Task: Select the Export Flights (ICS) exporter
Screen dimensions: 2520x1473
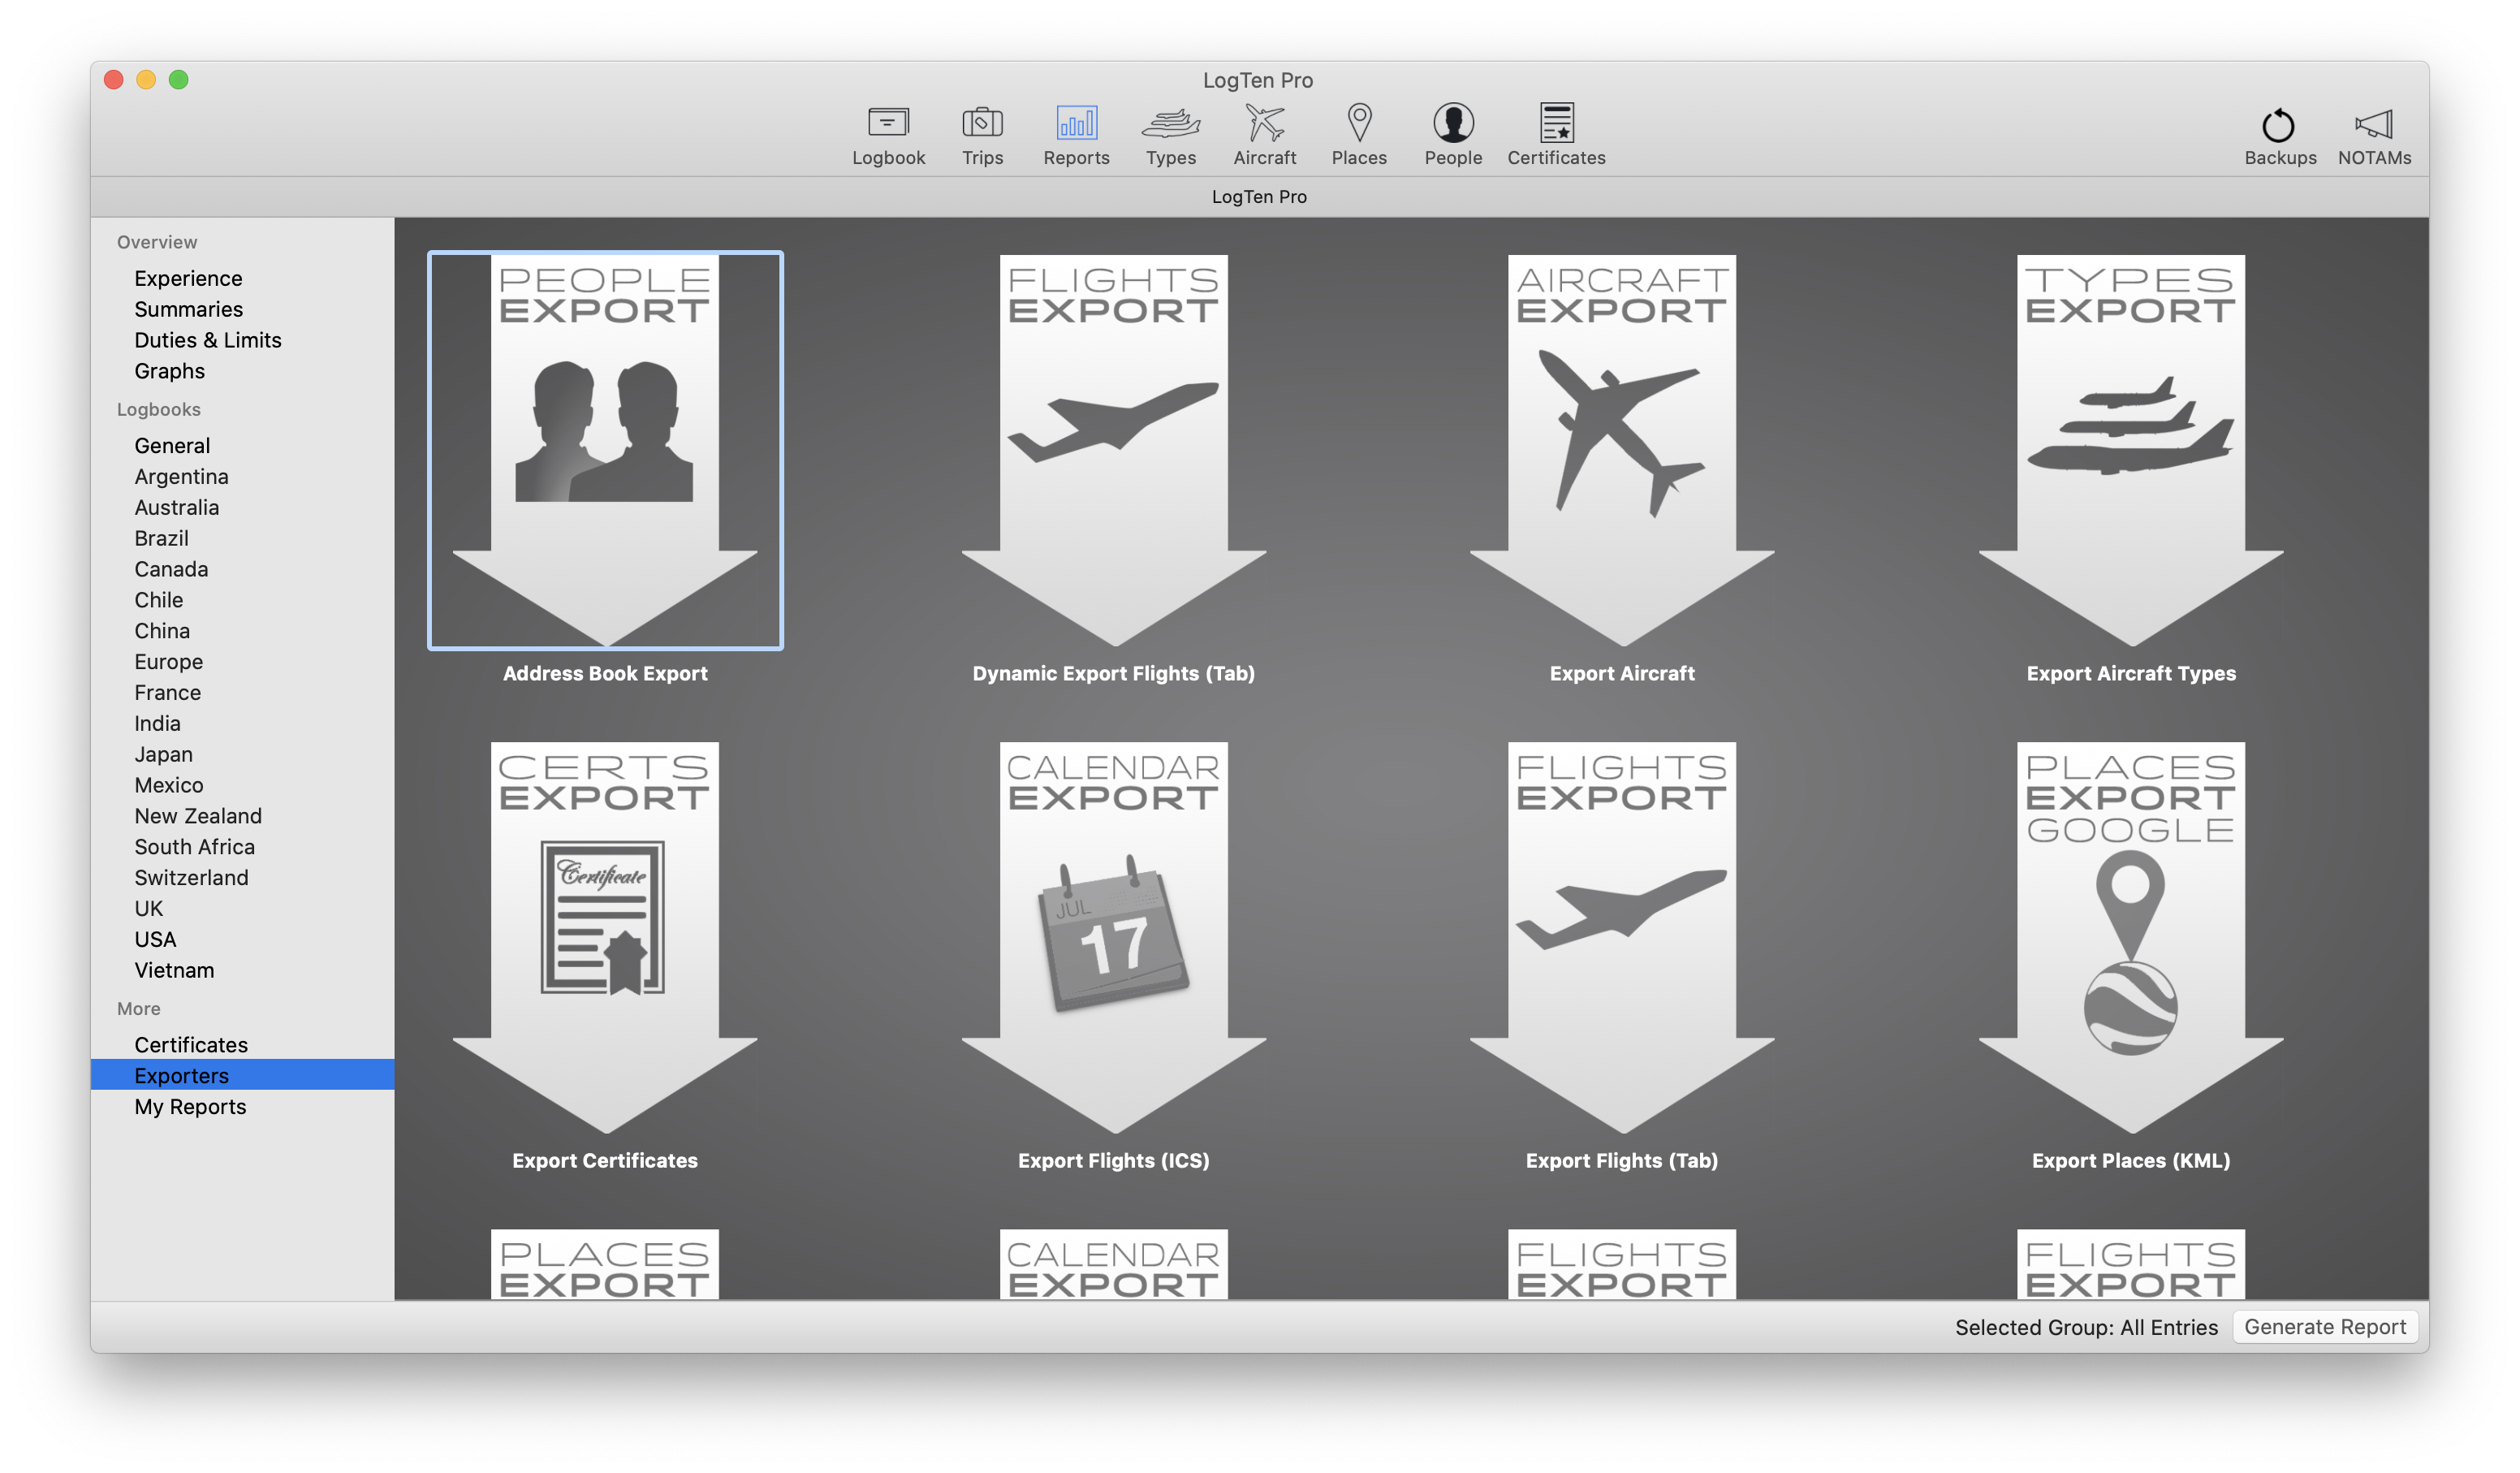Action: (x=1113, y=937)
